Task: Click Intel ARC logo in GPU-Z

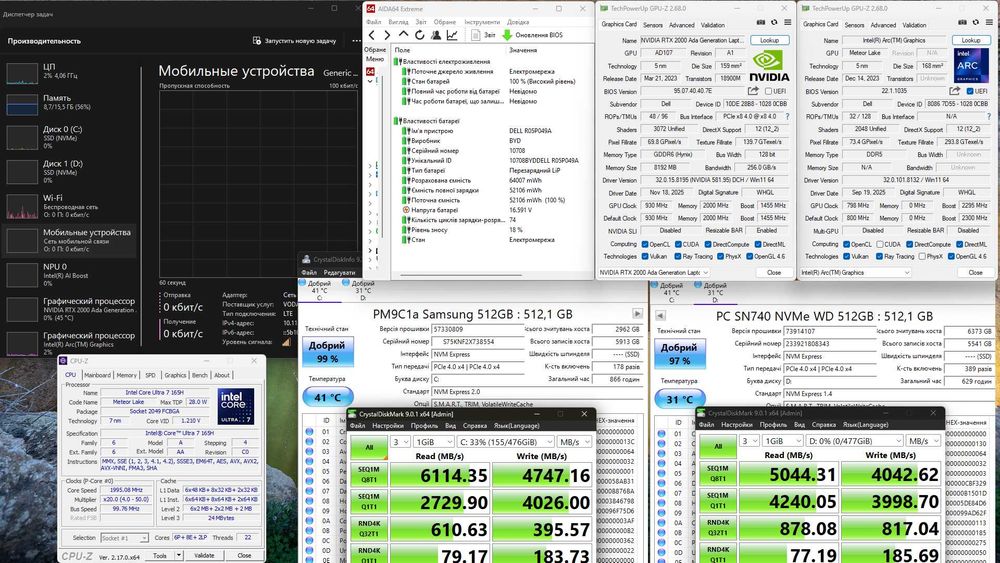Action: tap(971, 66)
